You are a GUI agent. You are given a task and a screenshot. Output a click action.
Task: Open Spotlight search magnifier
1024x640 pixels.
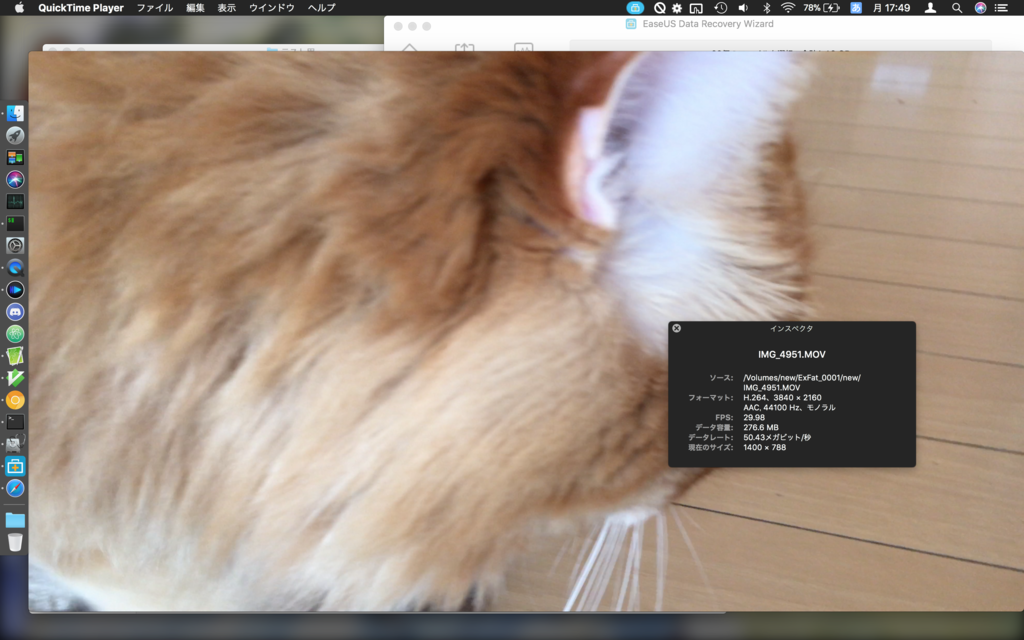tap(957, 8)
